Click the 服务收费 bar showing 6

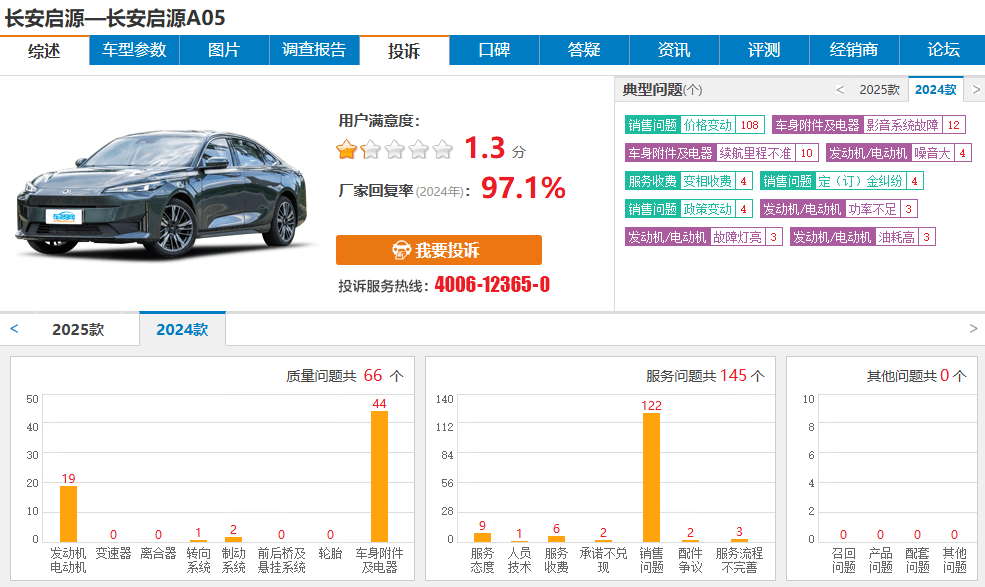[556, 539]
